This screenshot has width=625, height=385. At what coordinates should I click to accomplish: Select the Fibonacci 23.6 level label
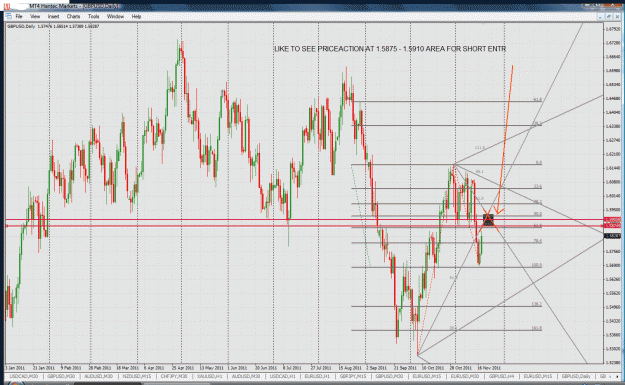coord(538,187)
